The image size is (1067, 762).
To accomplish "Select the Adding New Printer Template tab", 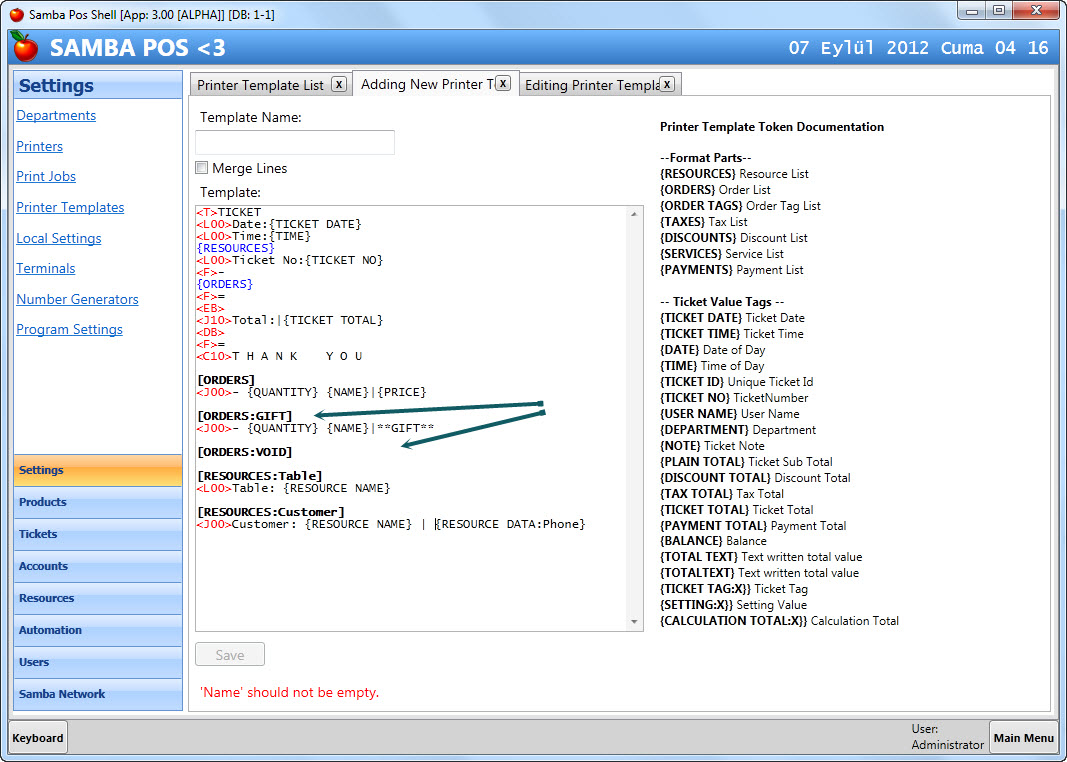I will click(x=427, y=84).
